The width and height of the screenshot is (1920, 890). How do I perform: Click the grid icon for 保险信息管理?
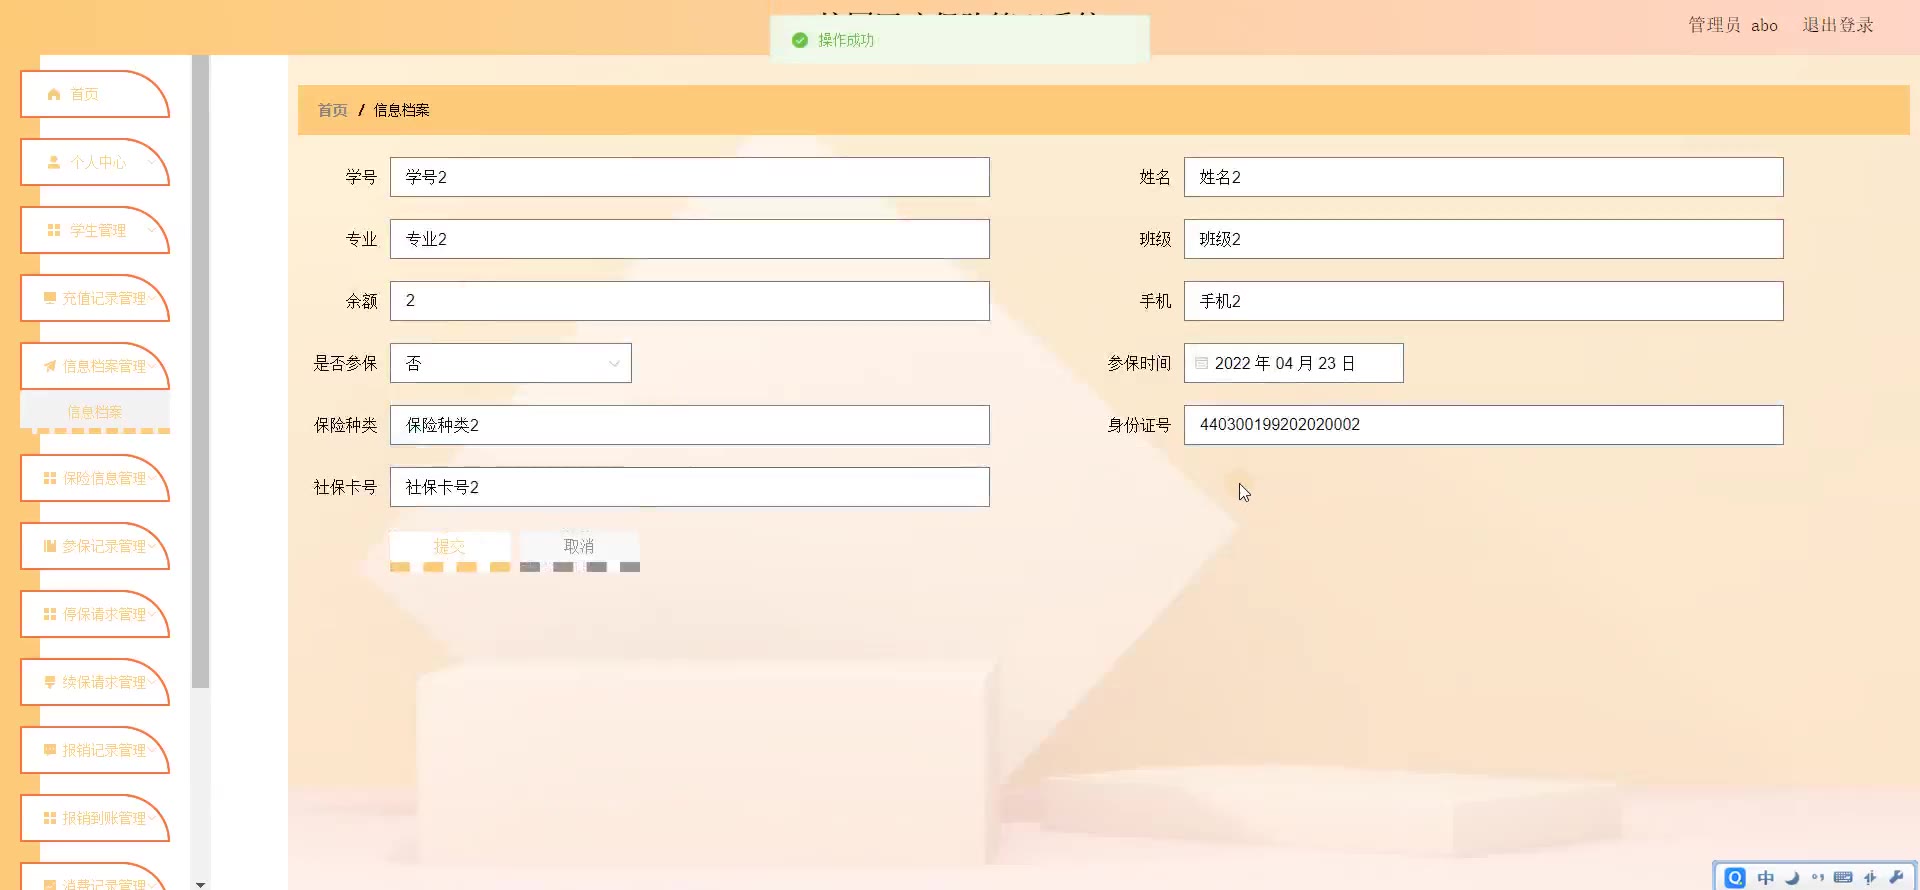(50, 478)
